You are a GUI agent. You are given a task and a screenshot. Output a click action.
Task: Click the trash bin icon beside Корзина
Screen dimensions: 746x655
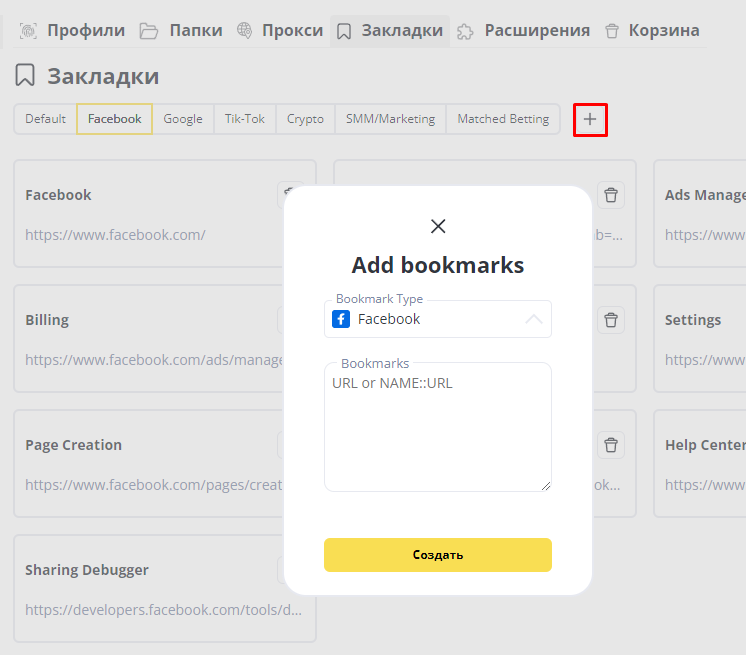tap(612, 31)
